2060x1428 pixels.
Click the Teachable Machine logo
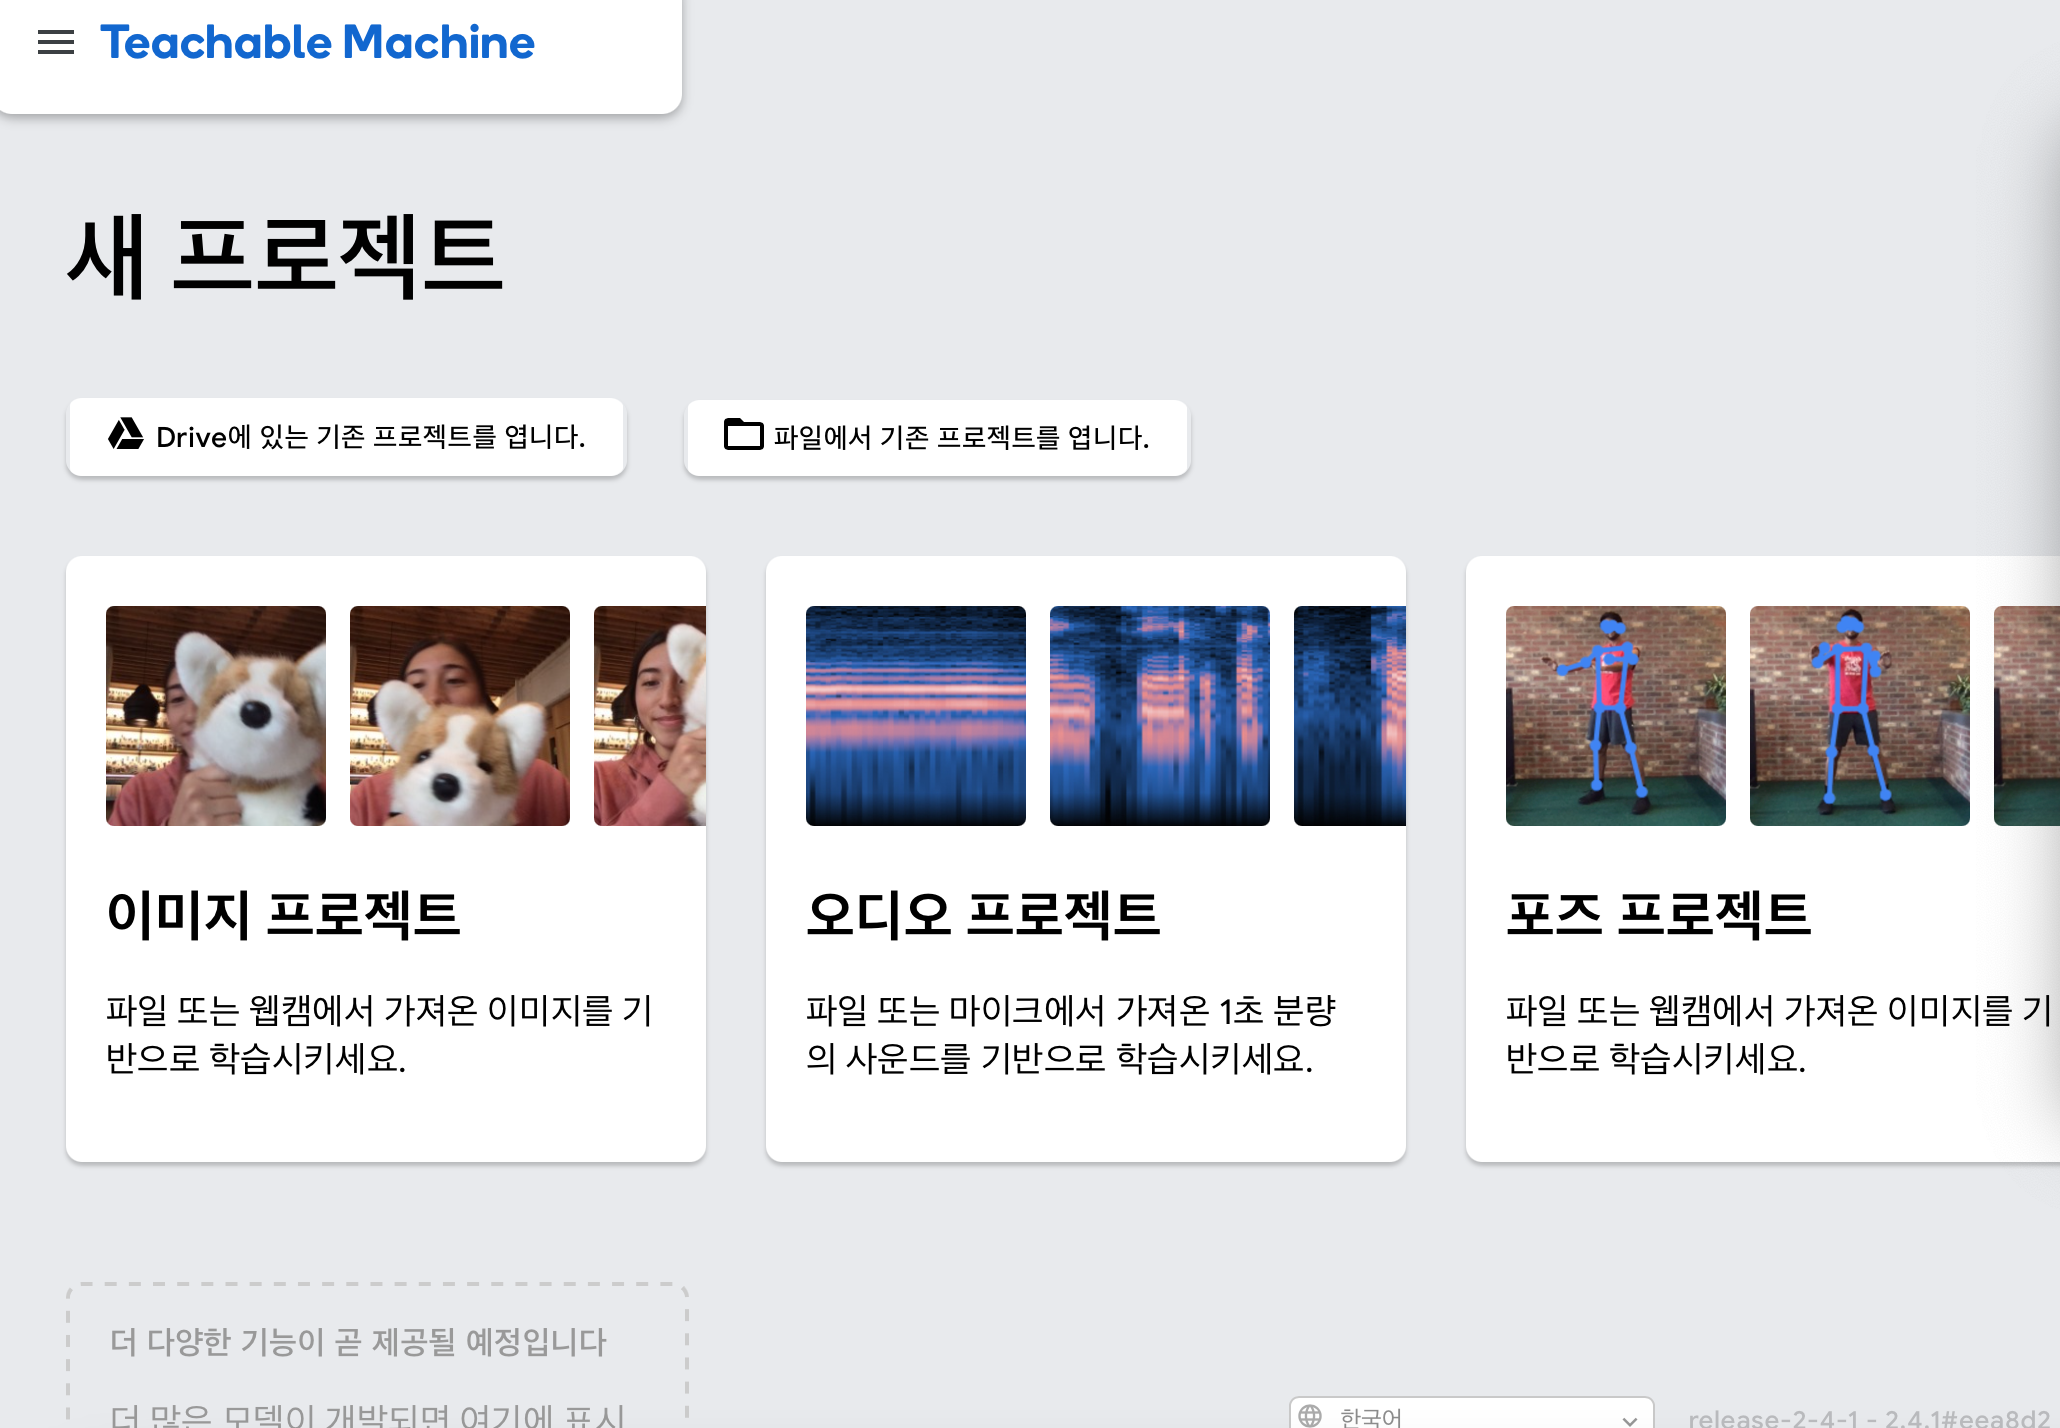tap(317, 42)
